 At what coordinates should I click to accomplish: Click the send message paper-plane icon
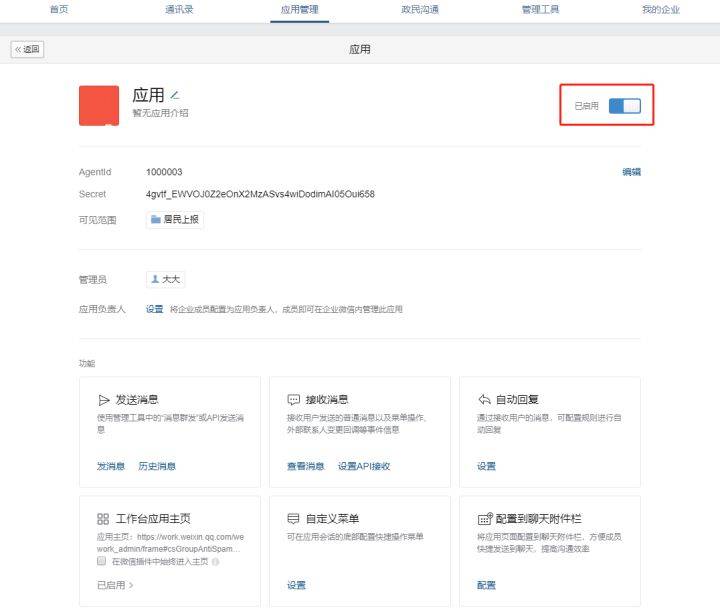(103, 399)
